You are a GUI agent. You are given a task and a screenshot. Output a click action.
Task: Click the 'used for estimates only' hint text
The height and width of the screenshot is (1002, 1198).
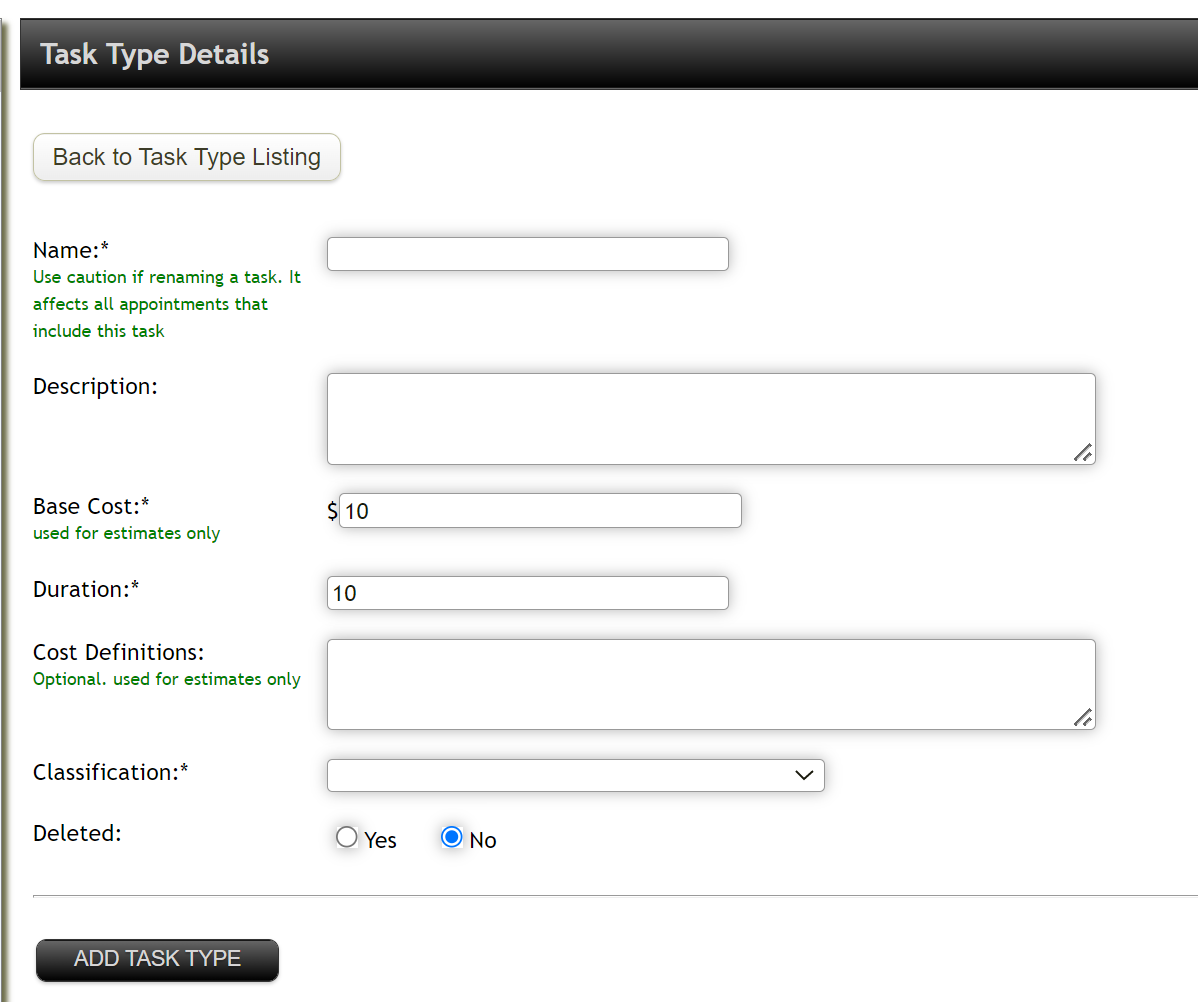click(126, 533)
